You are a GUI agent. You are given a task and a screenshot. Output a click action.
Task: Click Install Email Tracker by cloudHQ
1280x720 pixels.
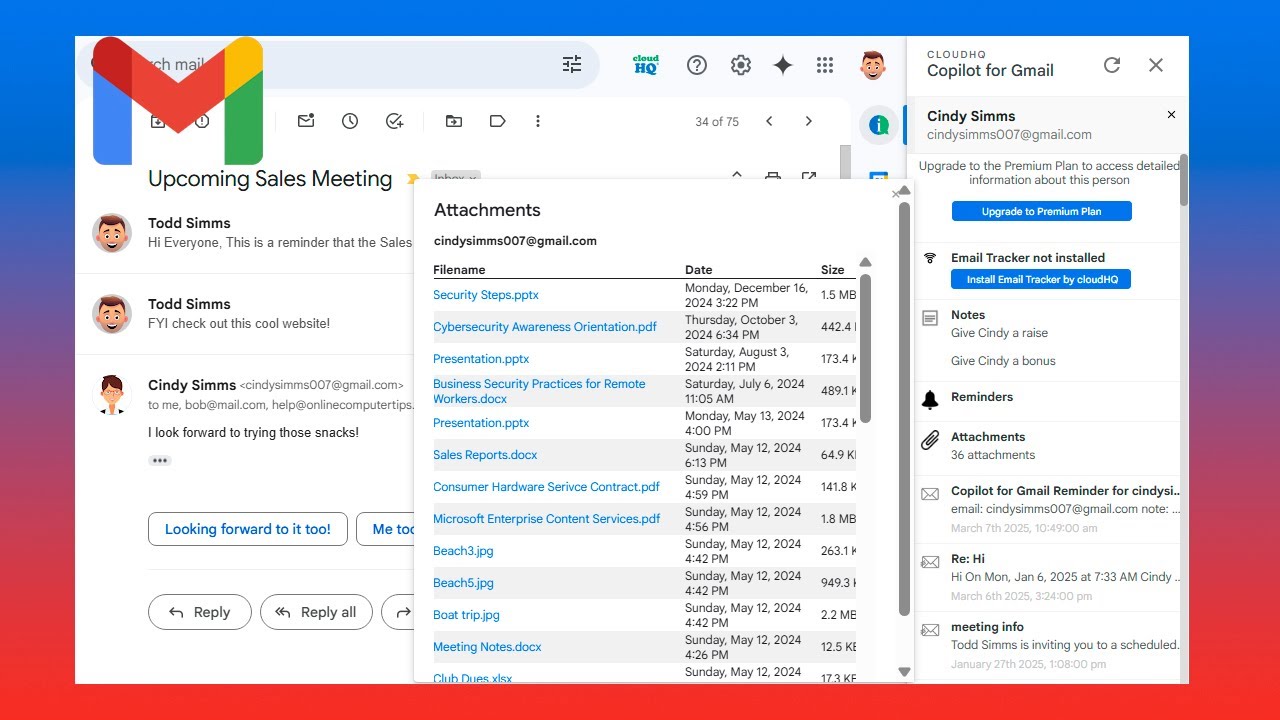pos(1041,280)
